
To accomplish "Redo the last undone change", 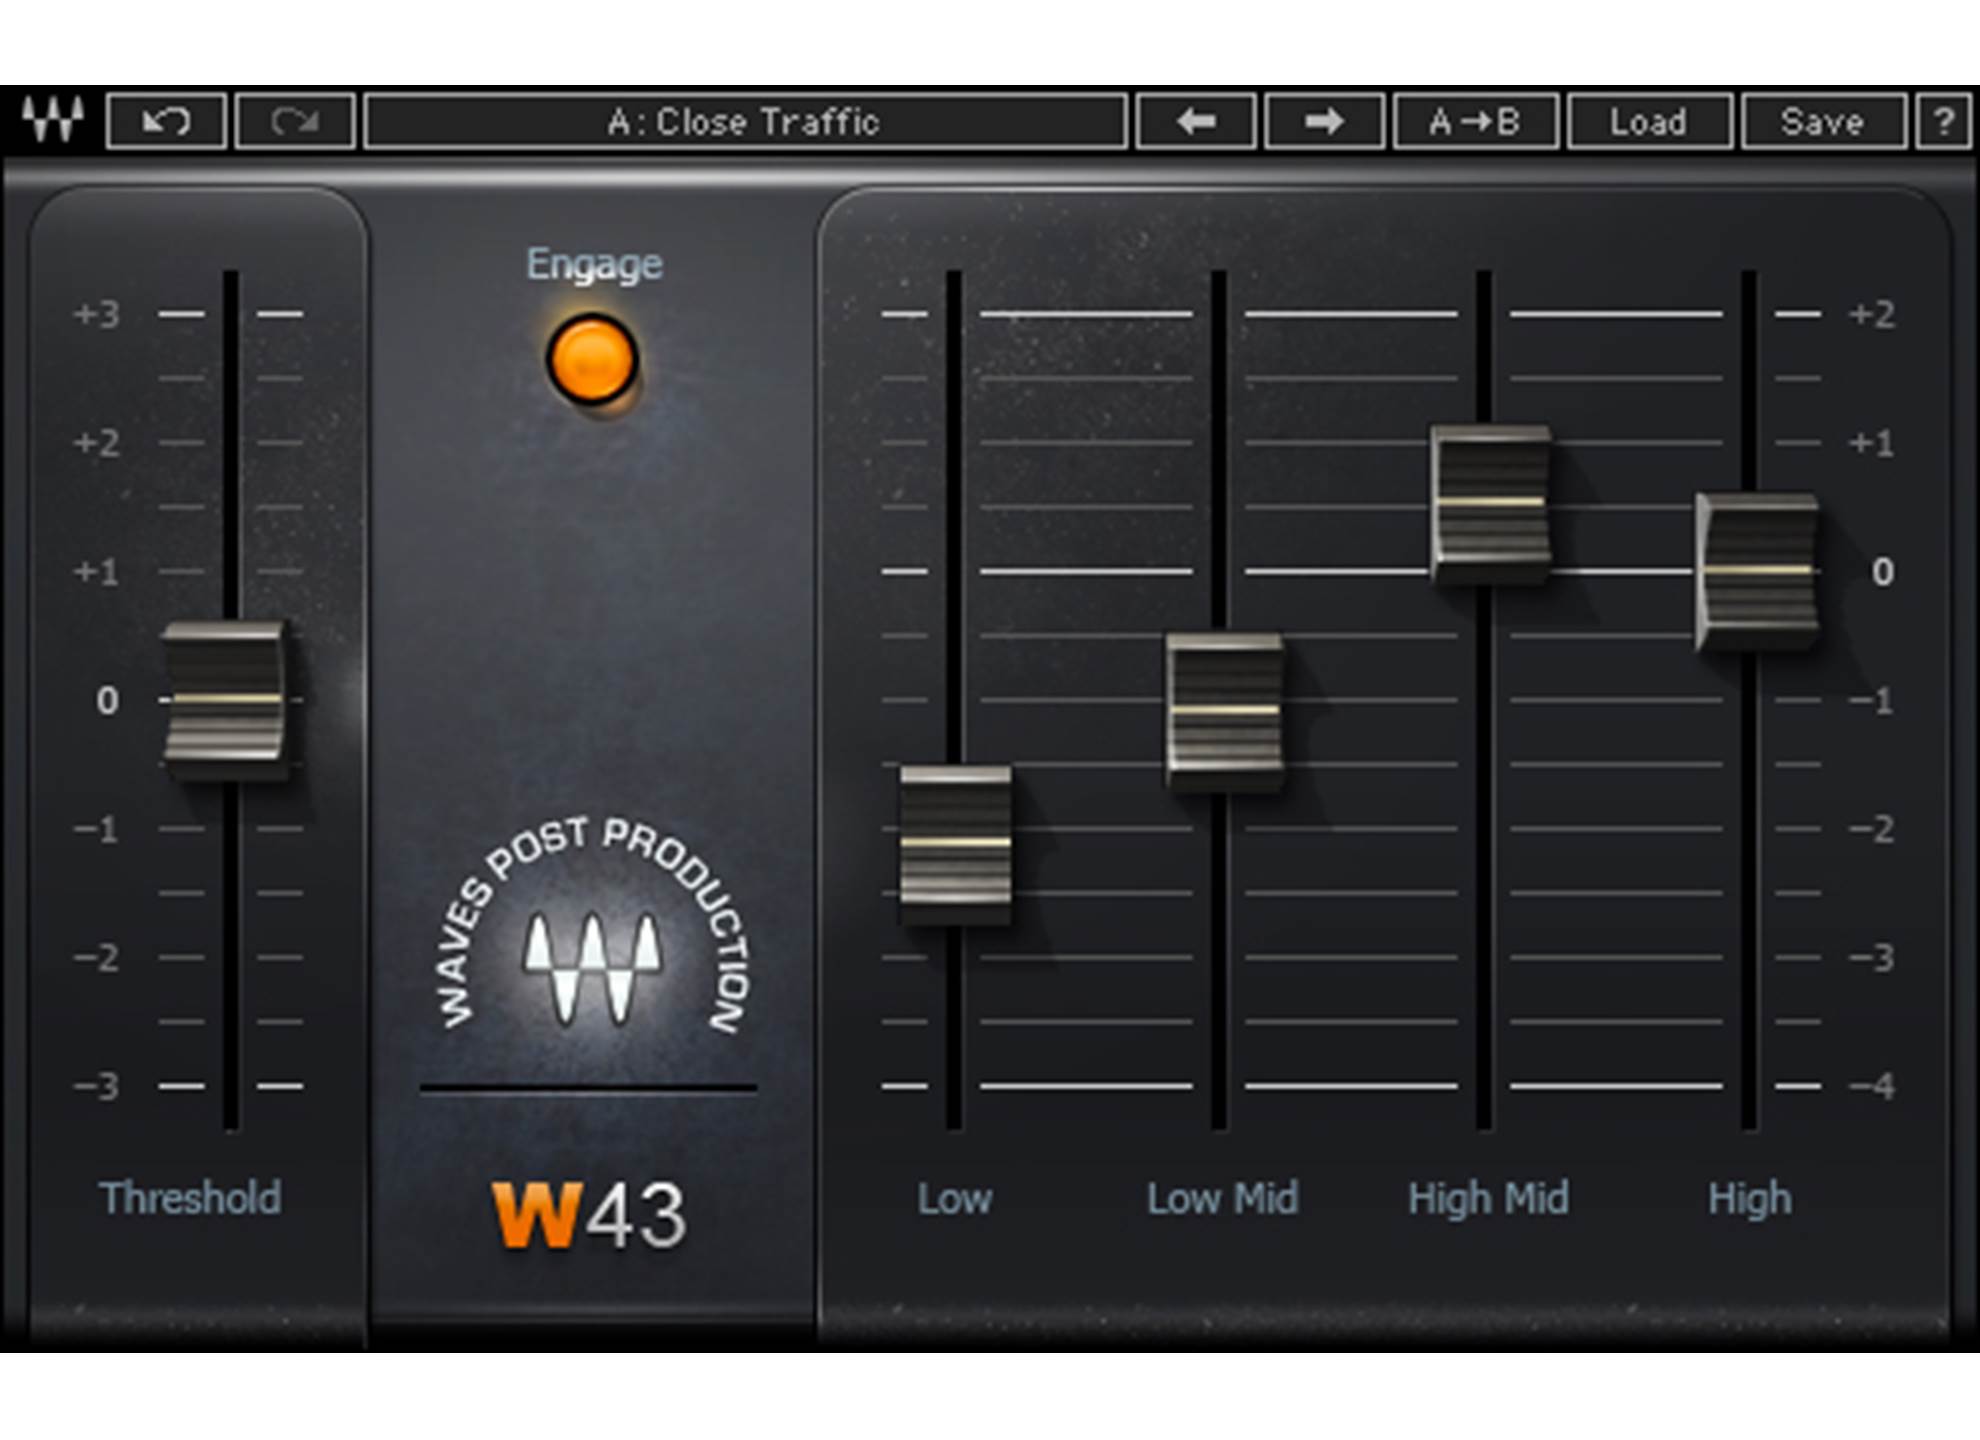I will click(295, 122).
